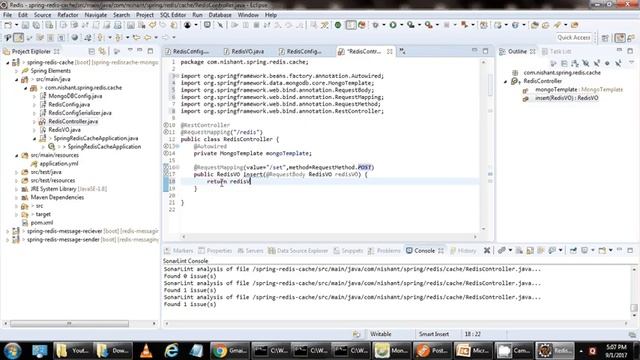This screenshot has width=640, height=360.
Task: Click the Skip All Breakpoints toolbar icon
Action: (220, 25)
